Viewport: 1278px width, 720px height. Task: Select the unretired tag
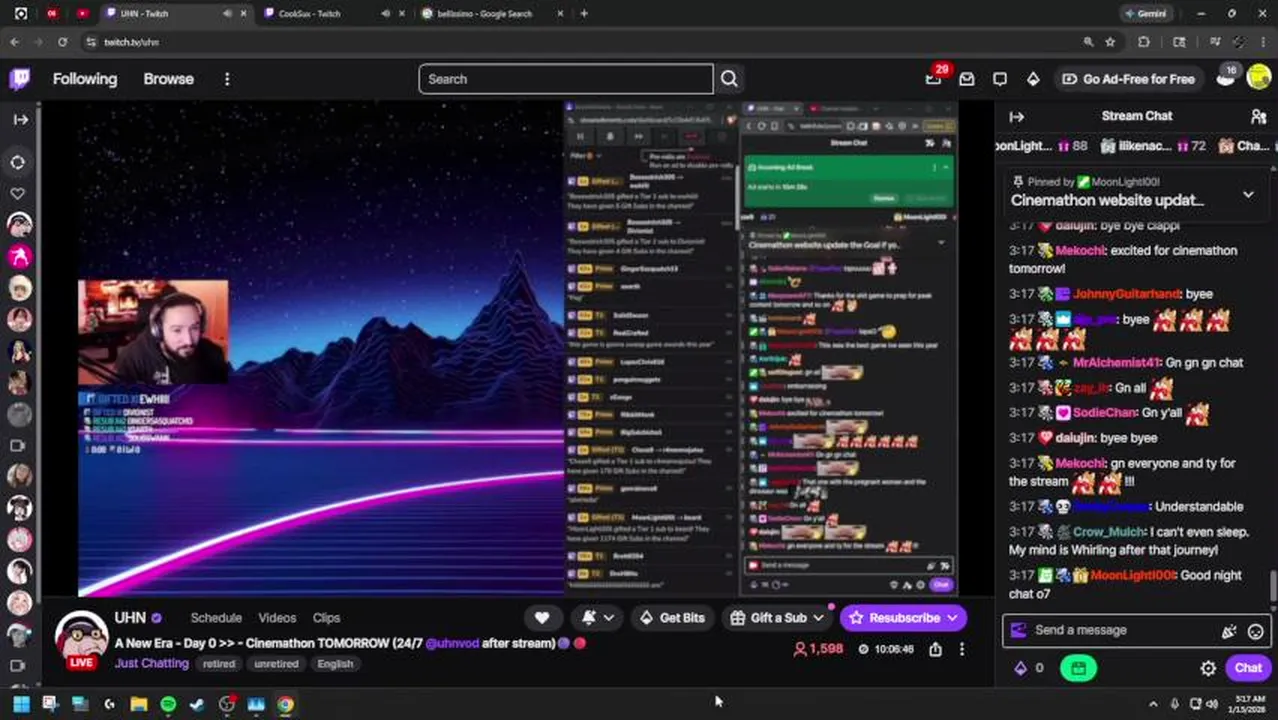[276, 664]
